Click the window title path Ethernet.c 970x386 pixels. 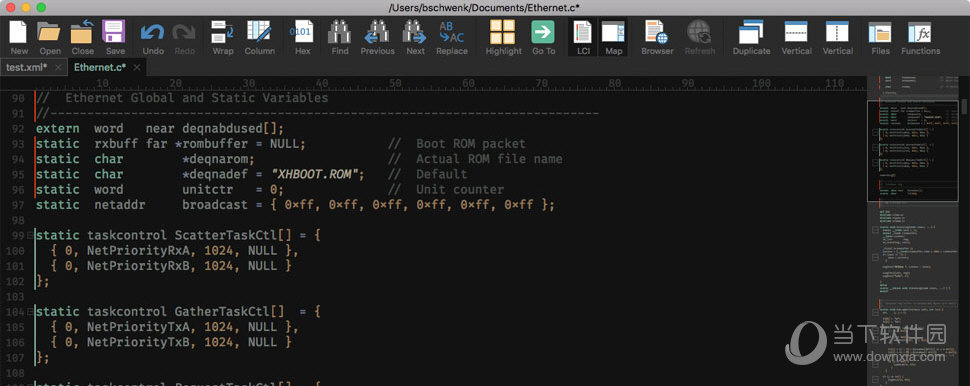[x=484, y=7]
